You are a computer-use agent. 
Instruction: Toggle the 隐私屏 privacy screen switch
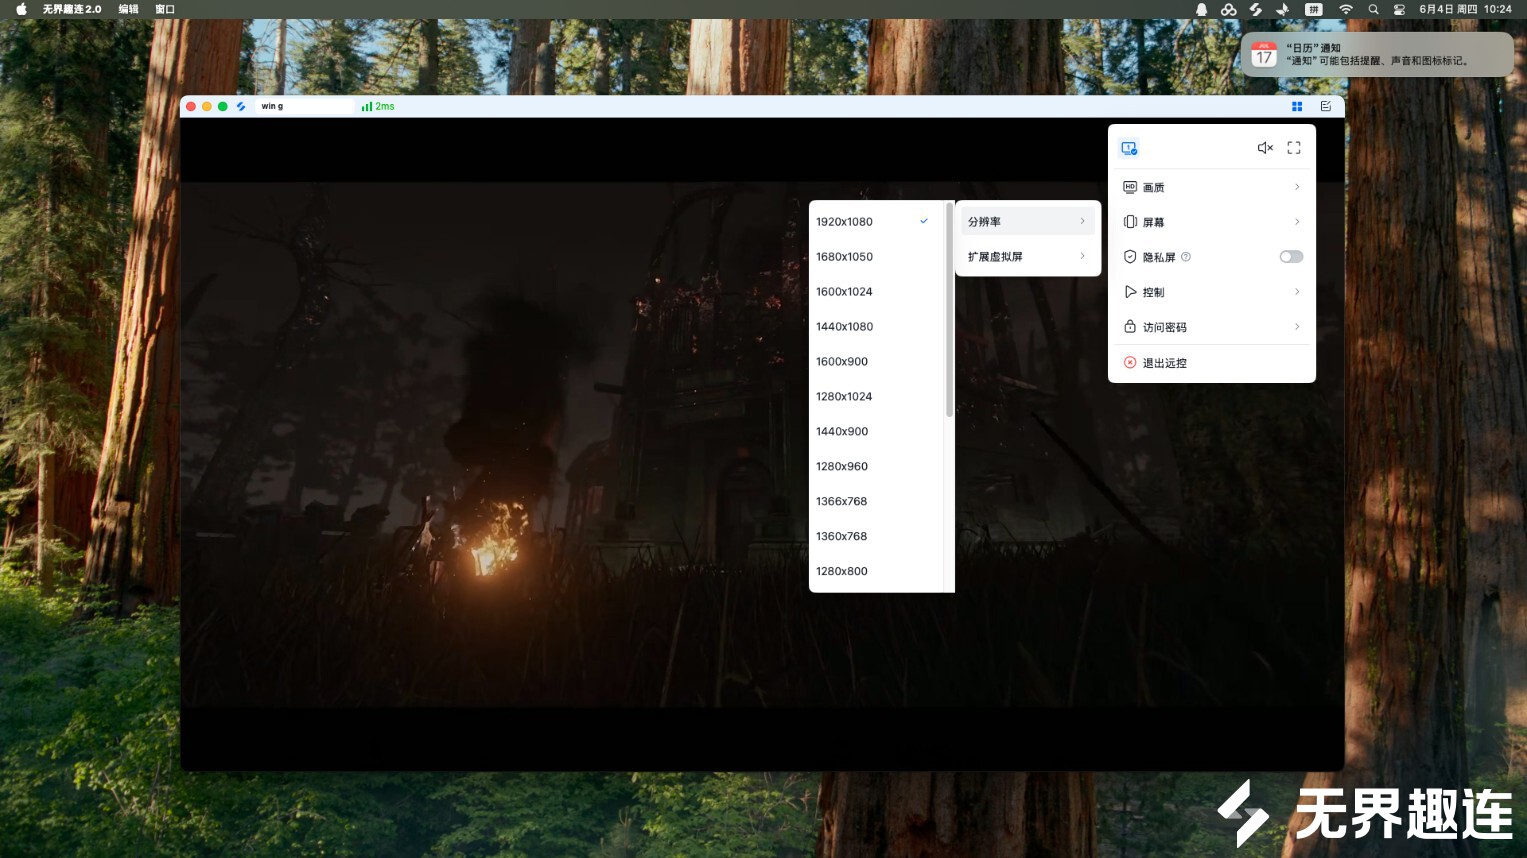[x=1291, y=257]
